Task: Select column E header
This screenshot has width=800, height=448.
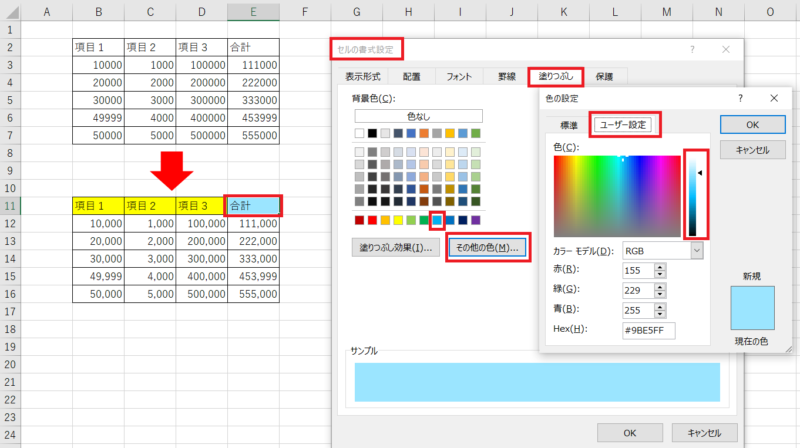Action: (253, 12)
